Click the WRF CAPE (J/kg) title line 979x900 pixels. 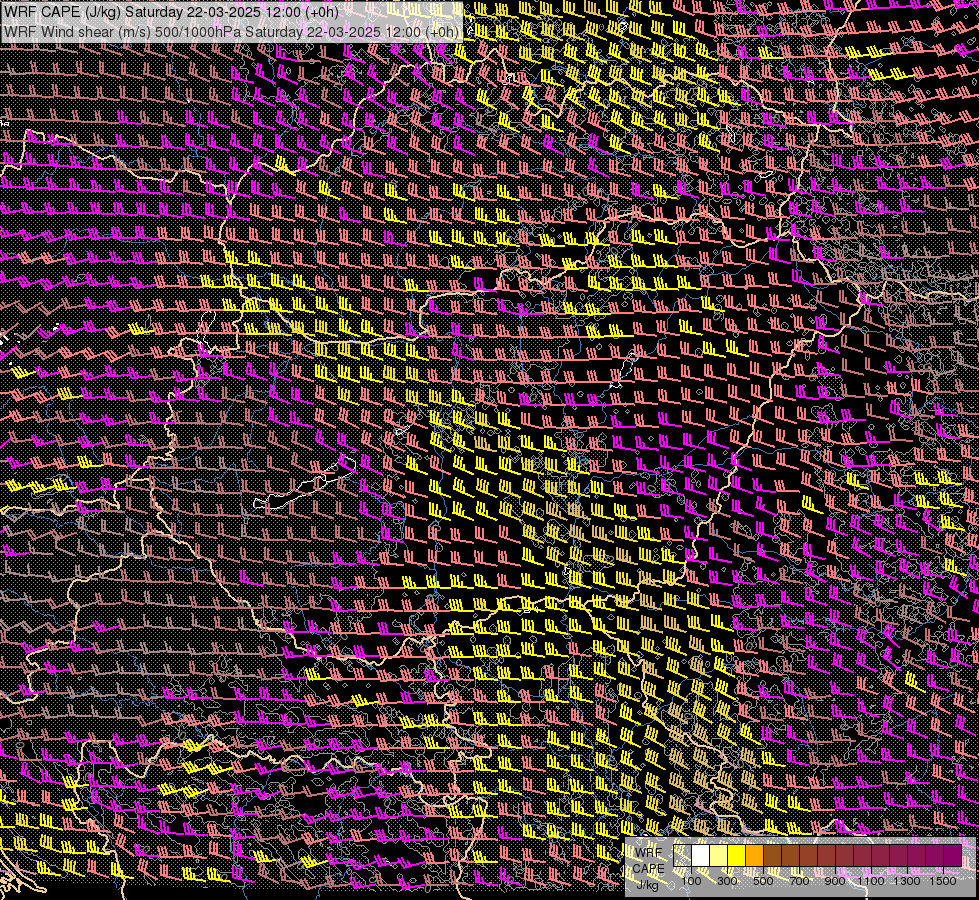[170, 12]
